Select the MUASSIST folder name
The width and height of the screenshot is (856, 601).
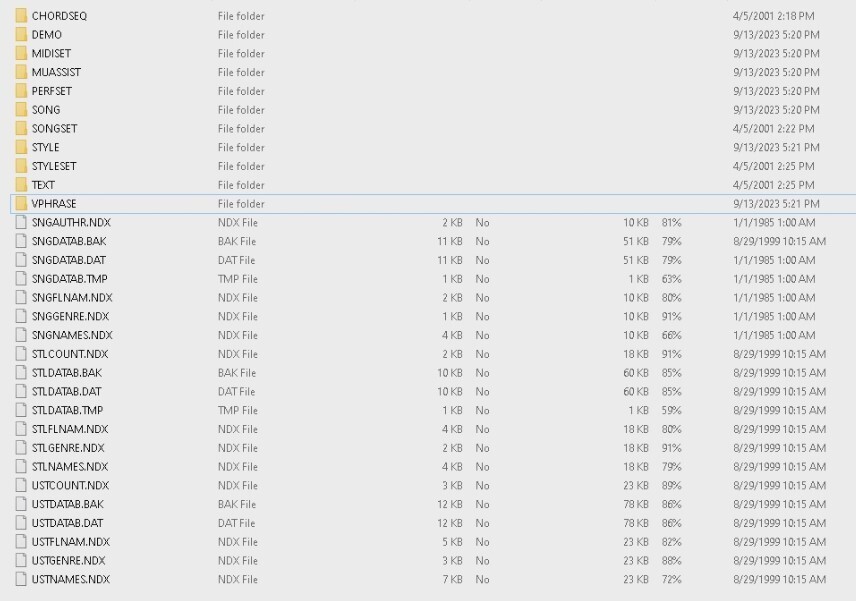(x=56, y=72)
